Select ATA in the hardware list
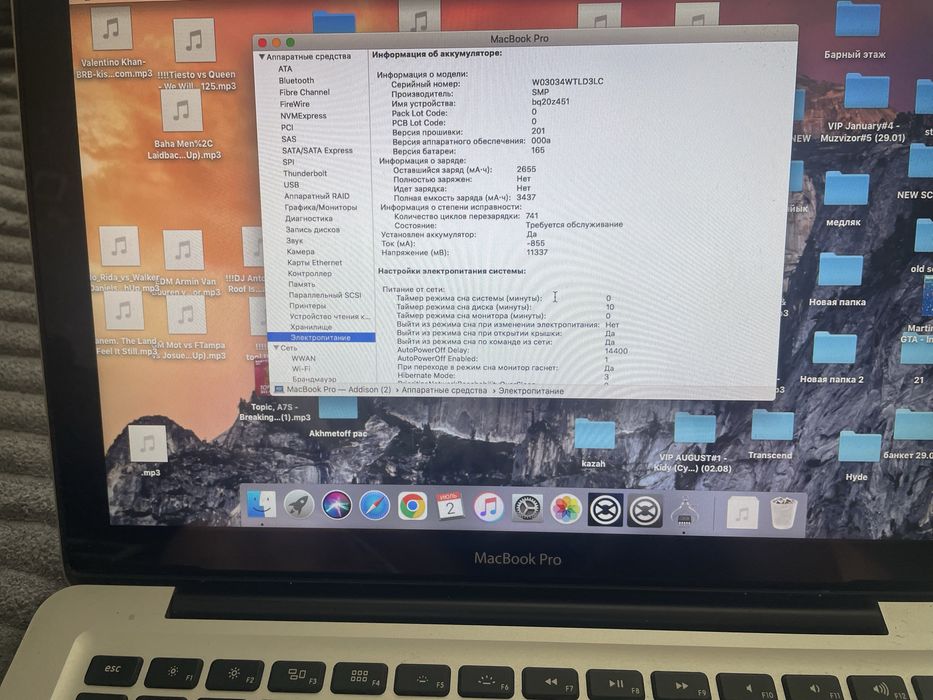Viewport: 933px width, 700px height. pos(285,69)
